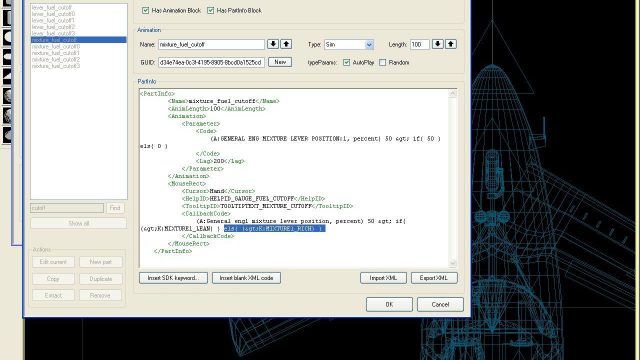Click the PartInfo XML scrollbar up arrow
Image resolution: width=640 pixels, height=360 pixels.
click(452, 94)
